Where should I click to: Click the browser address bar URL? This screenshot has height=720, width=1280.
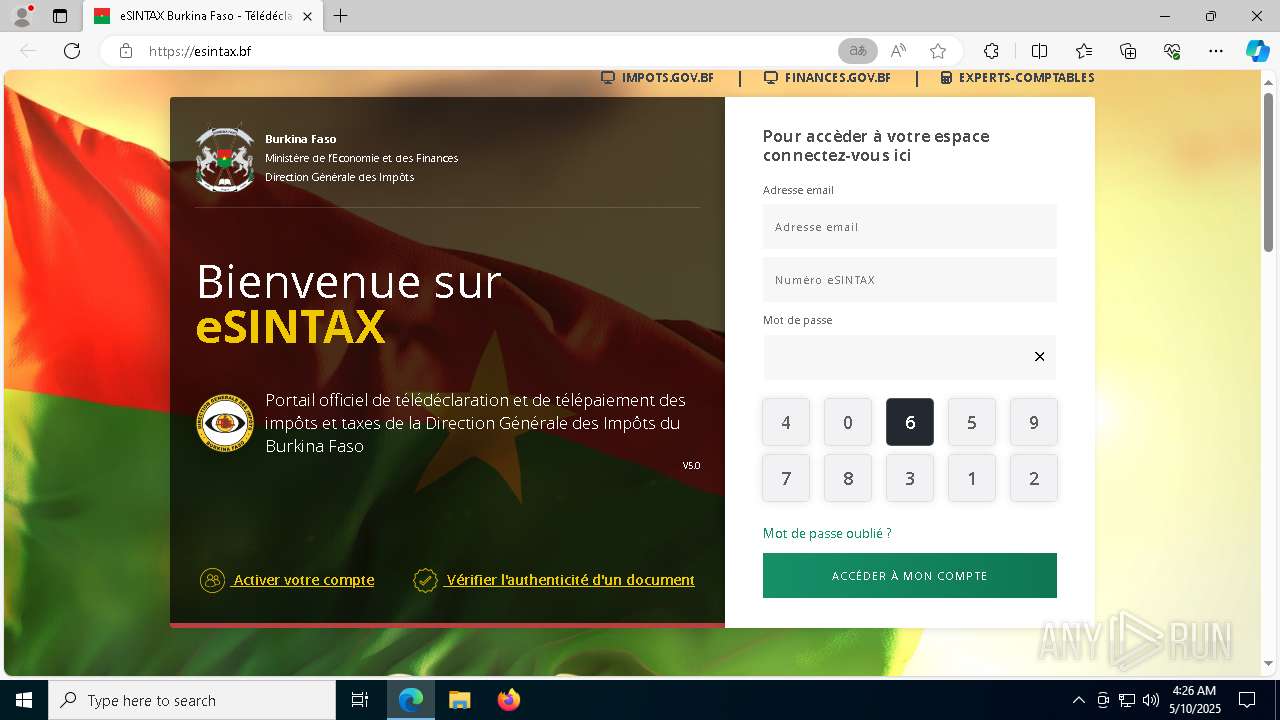(x=200, y=51)
